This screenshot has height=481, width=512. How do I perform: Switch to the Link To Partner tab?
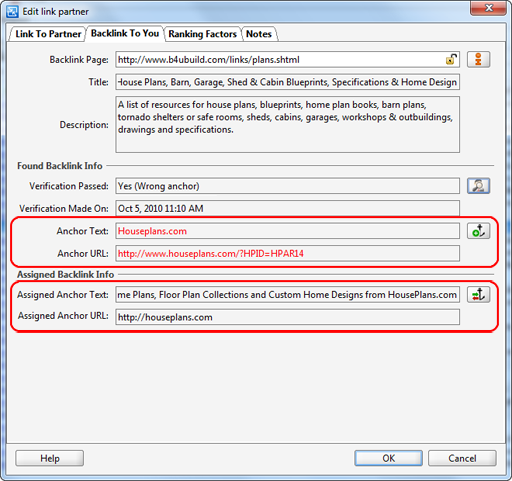click(48, 34)
